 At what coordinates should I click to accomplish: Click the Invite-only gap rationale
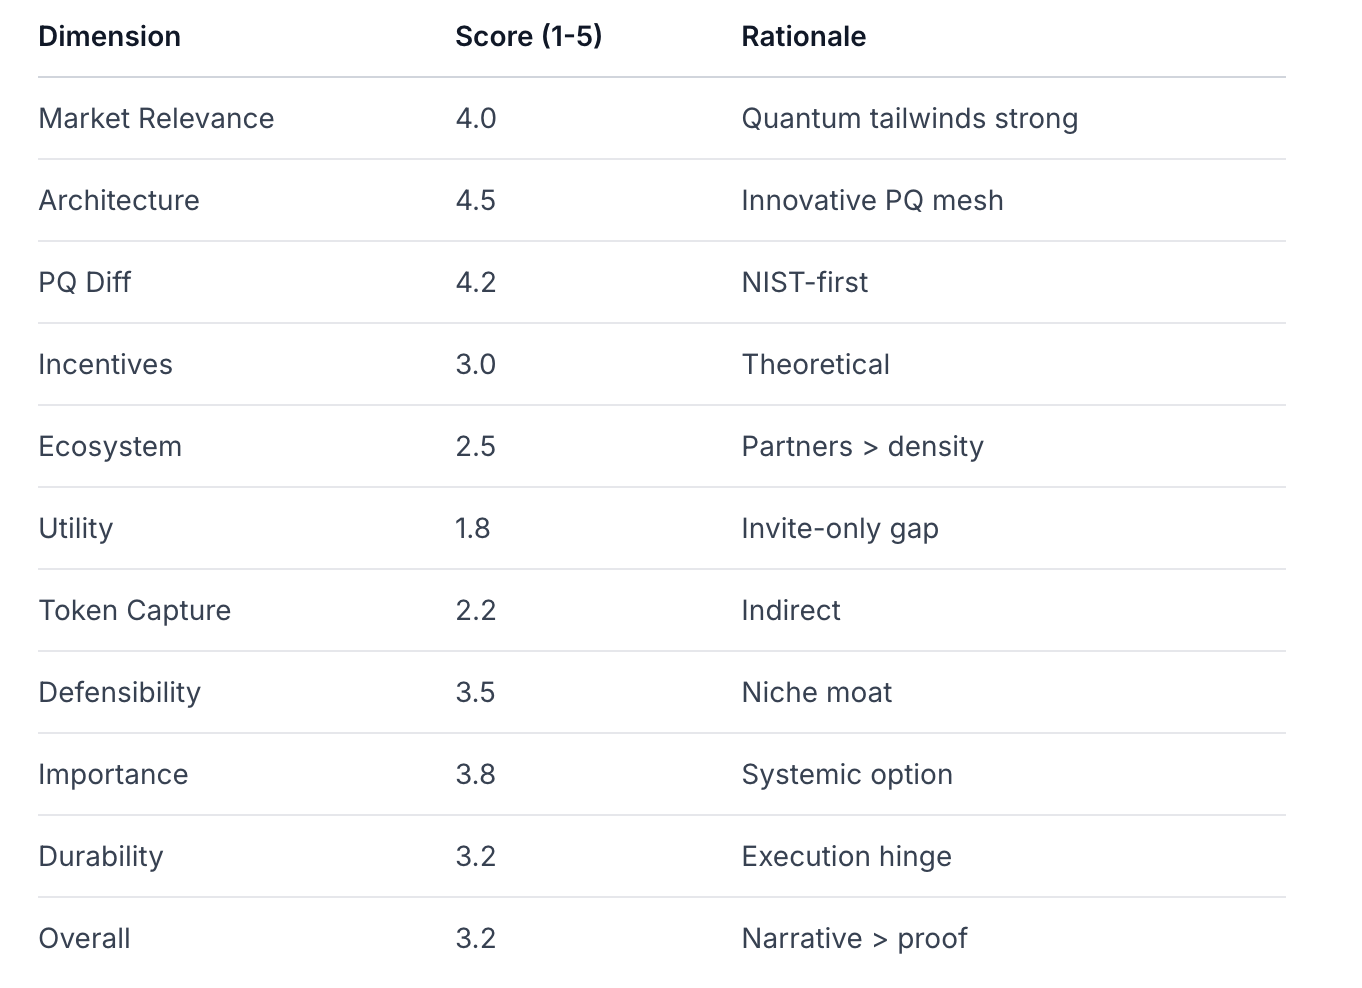(839, 529)
